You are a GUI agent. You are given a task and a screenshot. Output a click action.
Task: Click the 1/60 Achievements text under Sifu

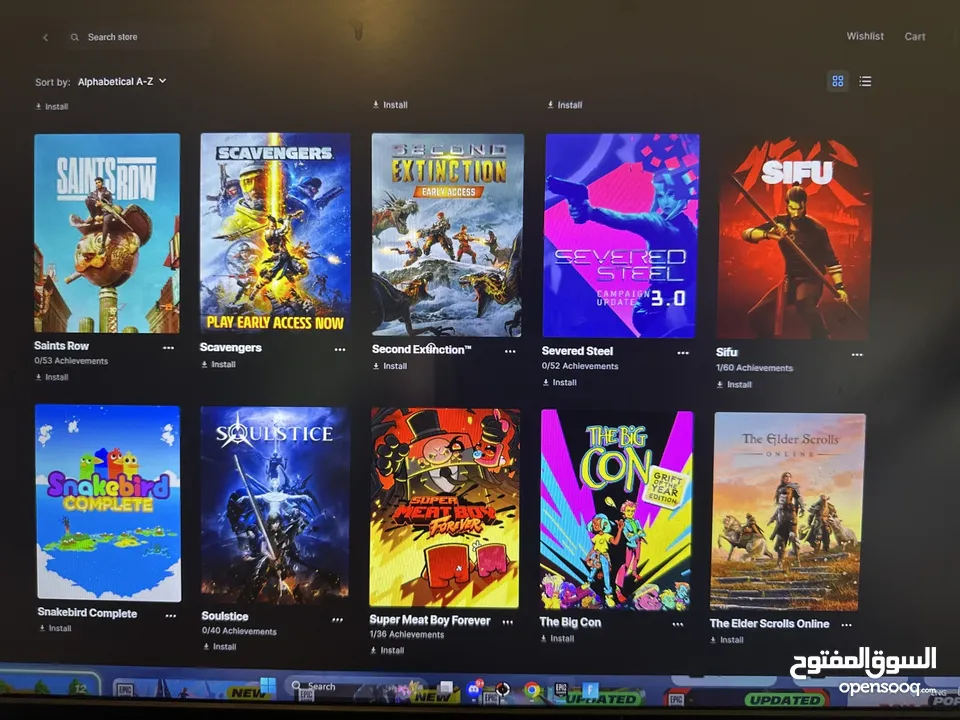tap(754, 368)
